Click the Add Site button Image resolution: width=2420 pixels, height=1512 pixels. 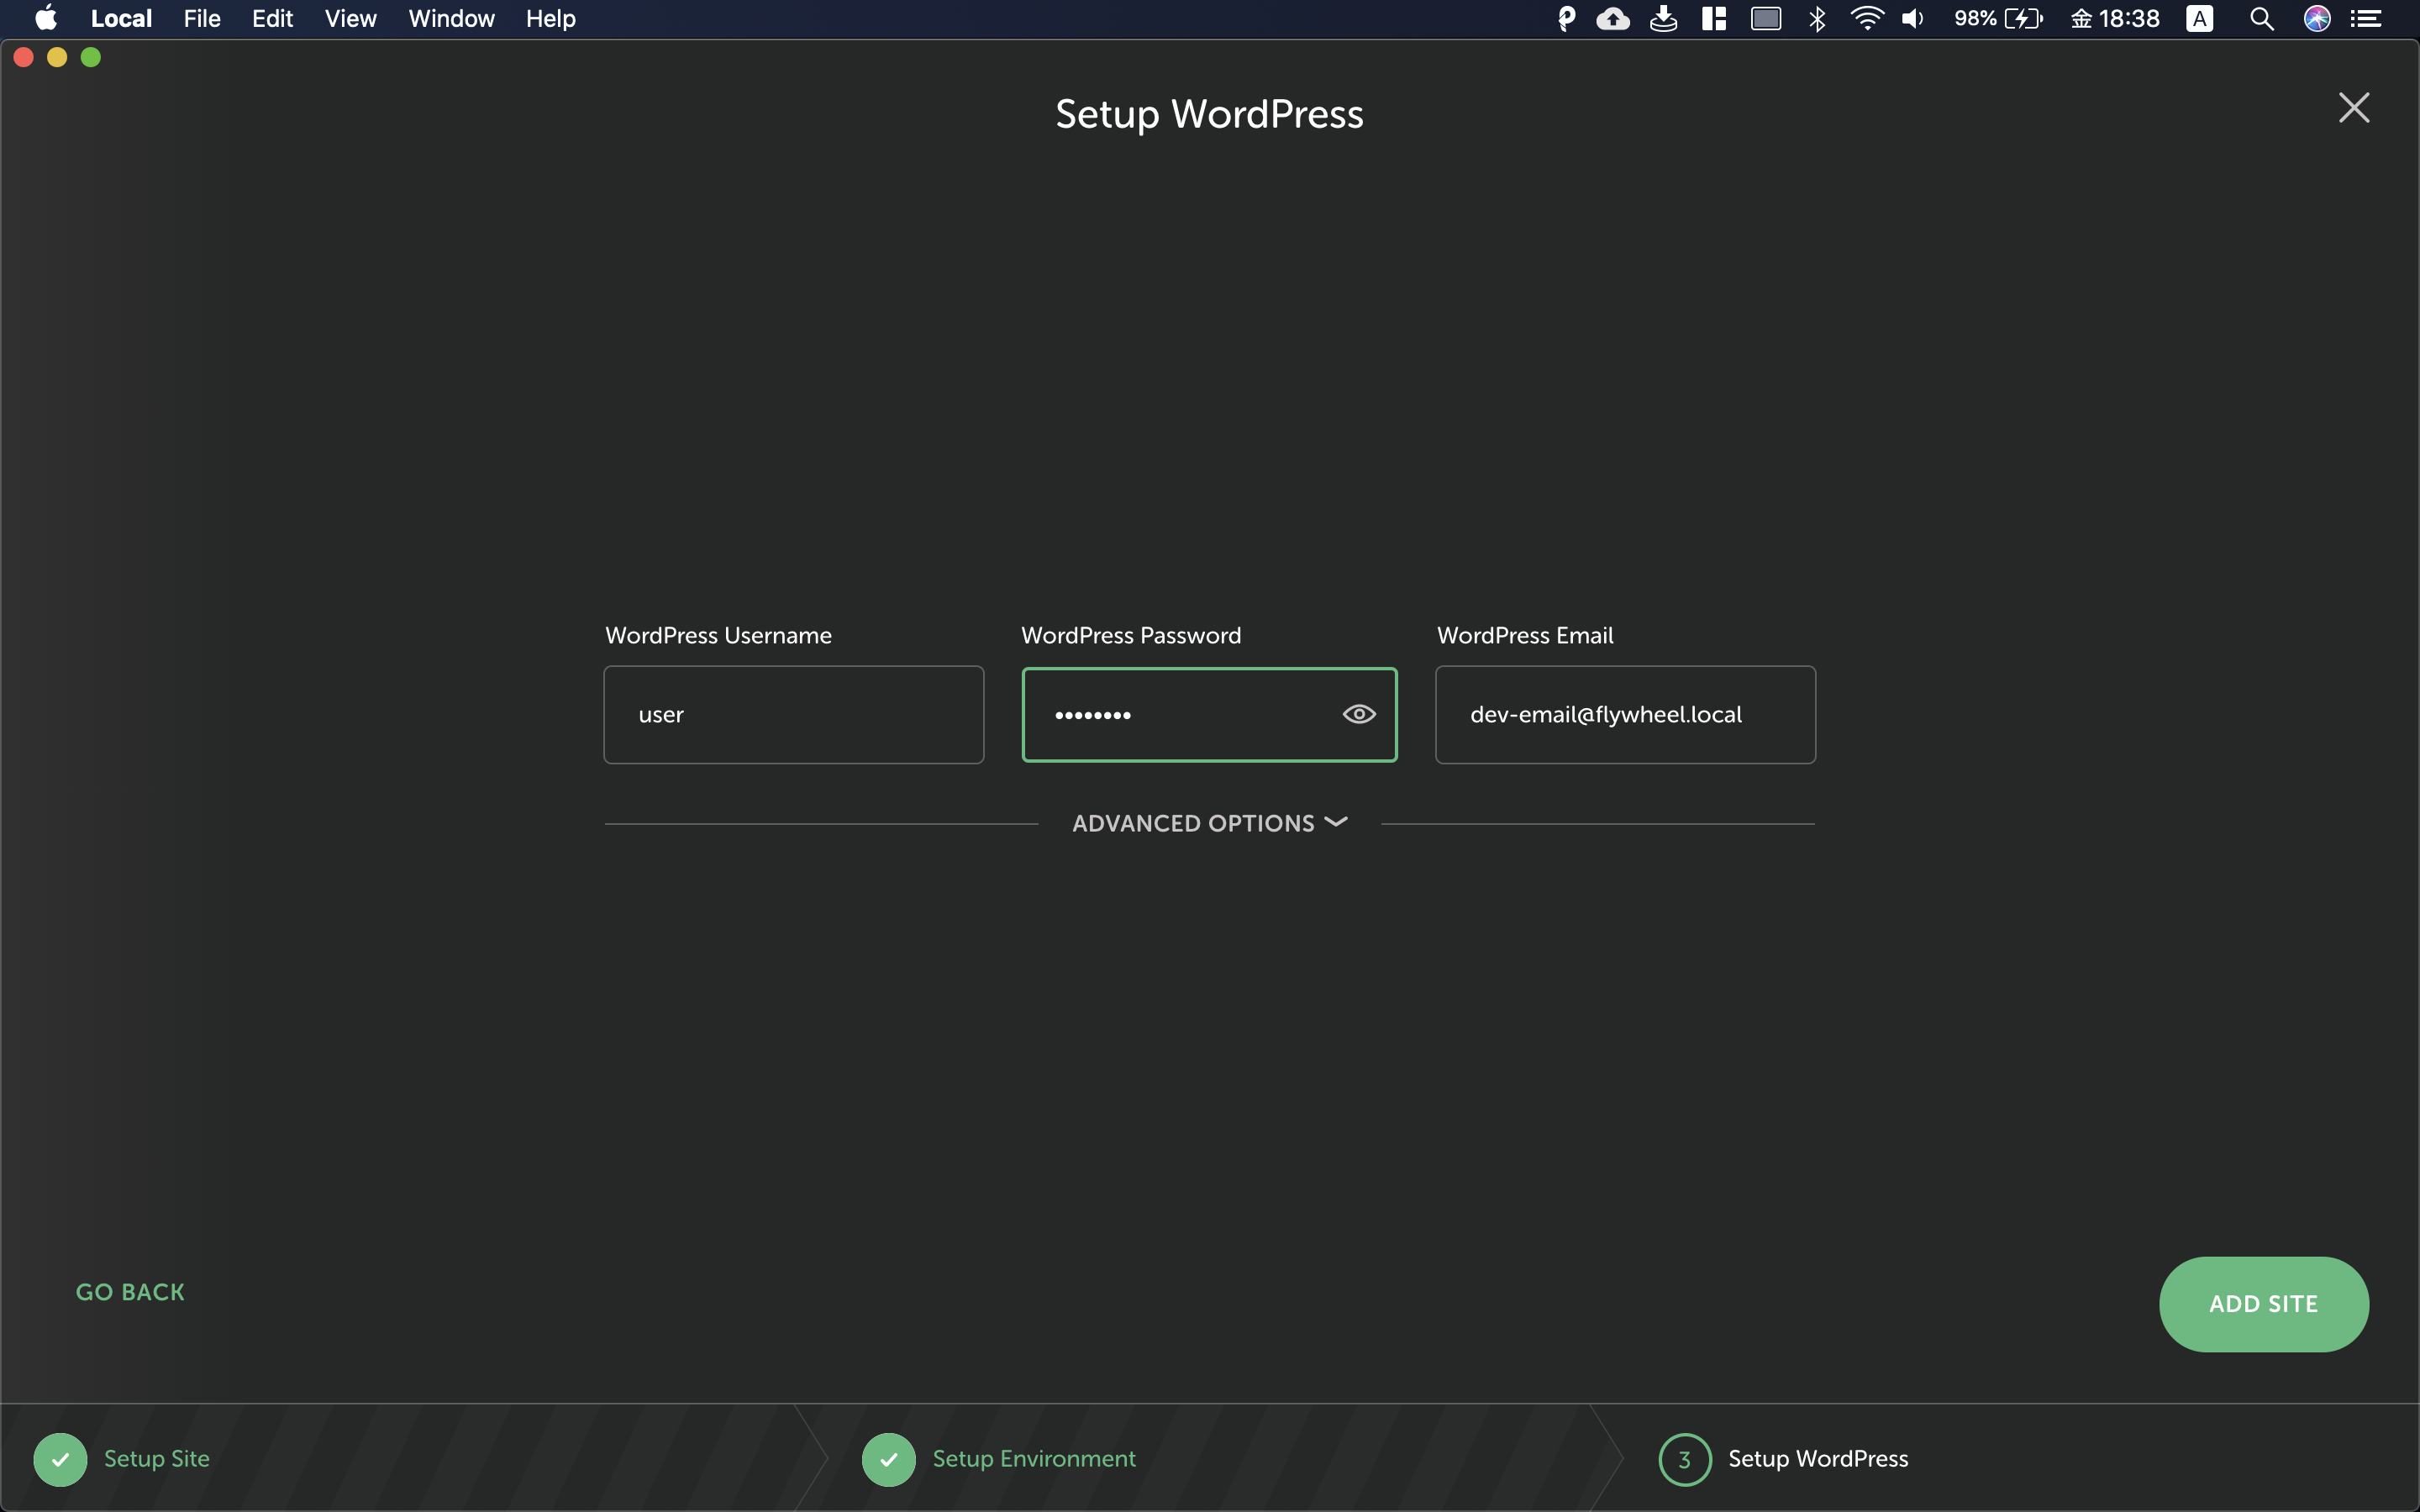(2264, 1304)
